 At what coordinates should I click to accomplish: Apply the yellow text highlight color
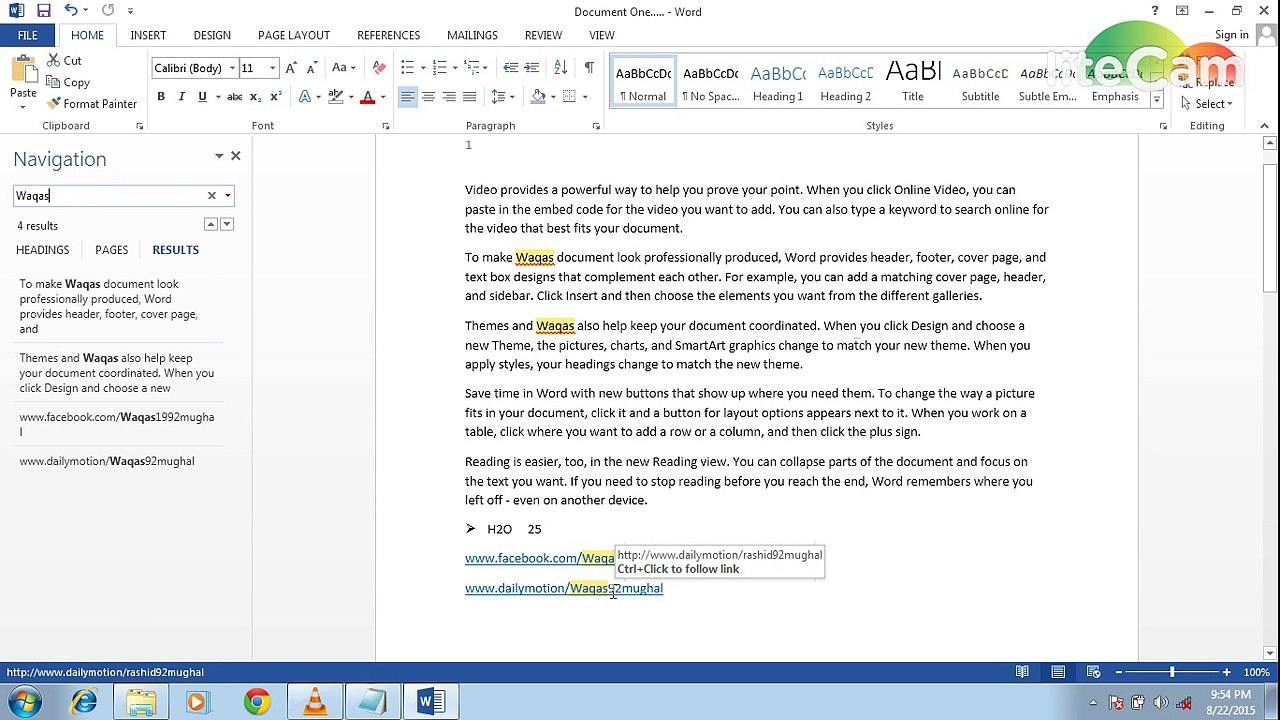pyautogui.click(x=336, y=97)
